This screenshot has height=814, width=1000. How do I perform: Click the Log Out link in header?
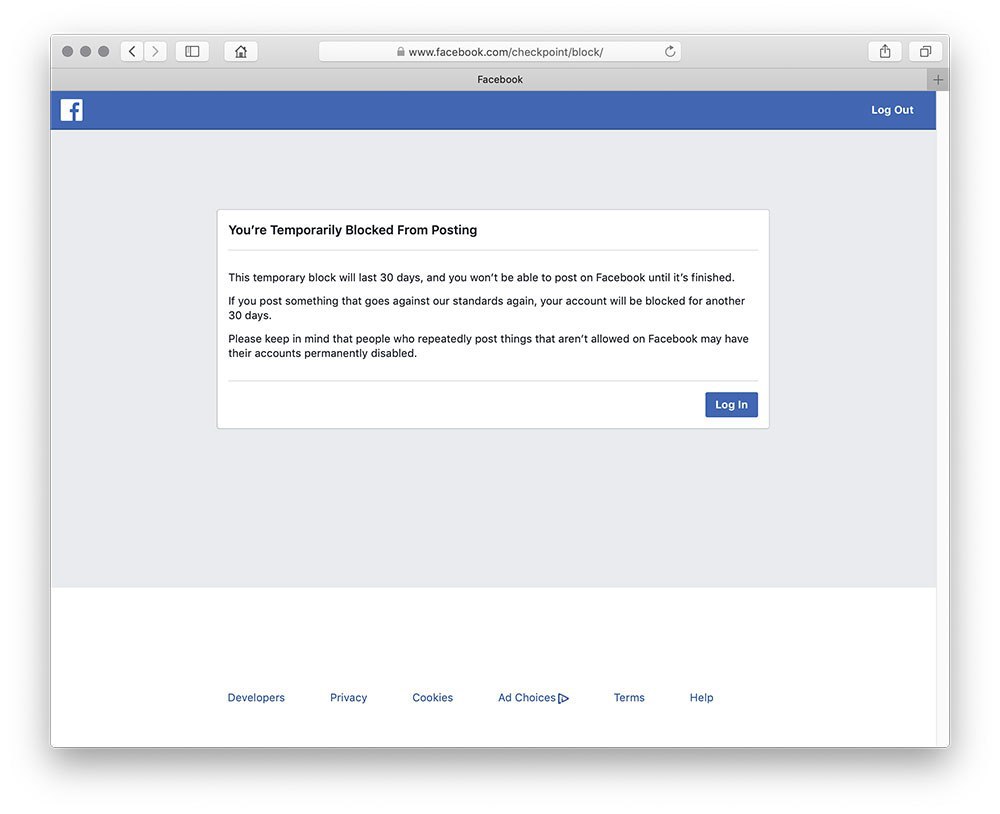(892, 110)
